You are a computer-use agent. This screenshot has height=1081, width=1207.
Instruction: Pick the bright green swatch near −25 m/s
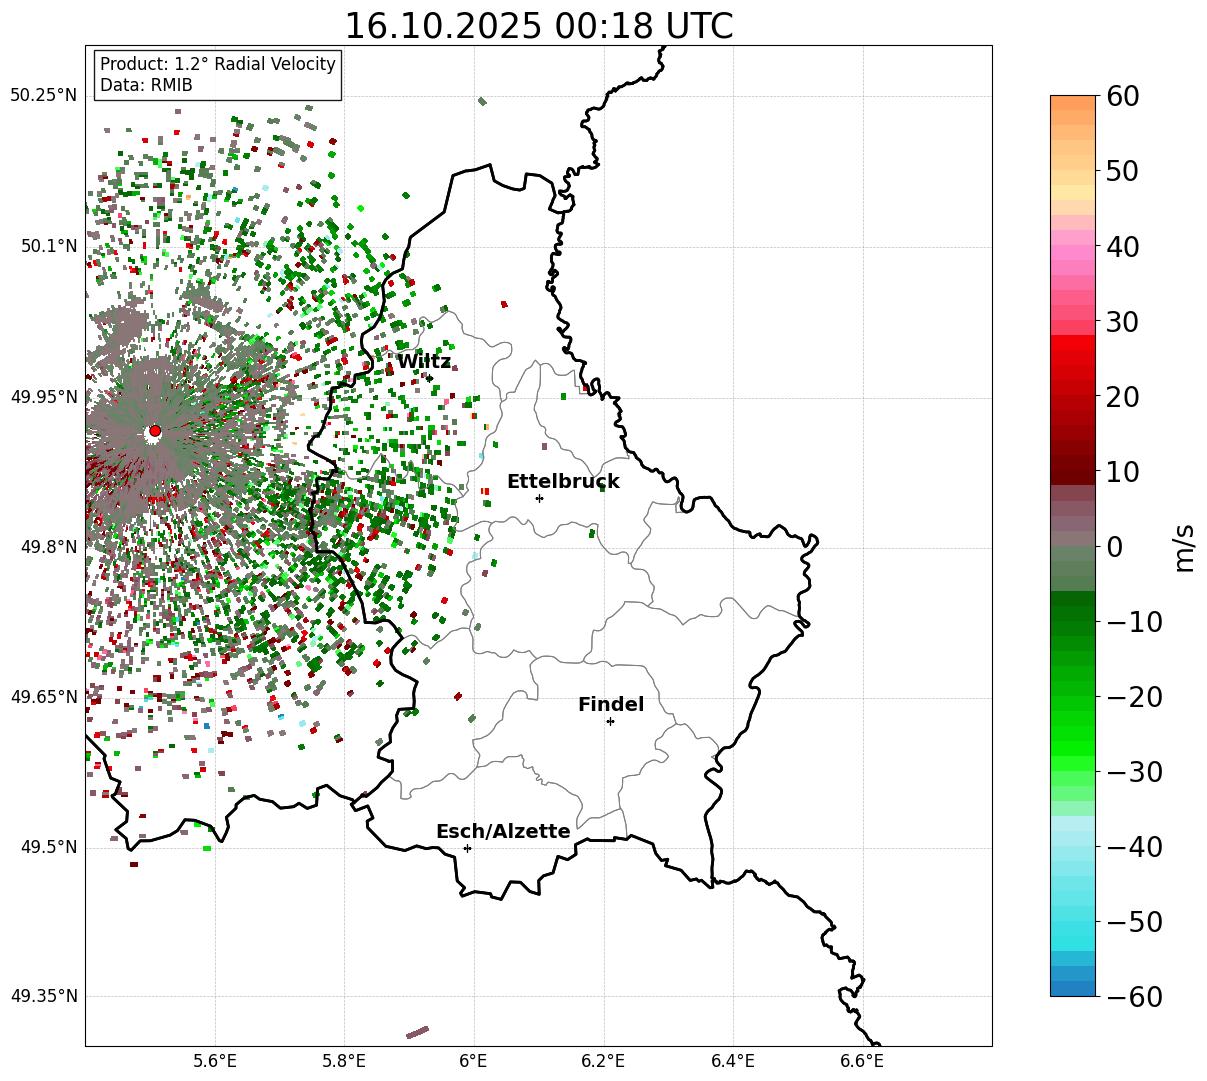tap(1073, 733)
